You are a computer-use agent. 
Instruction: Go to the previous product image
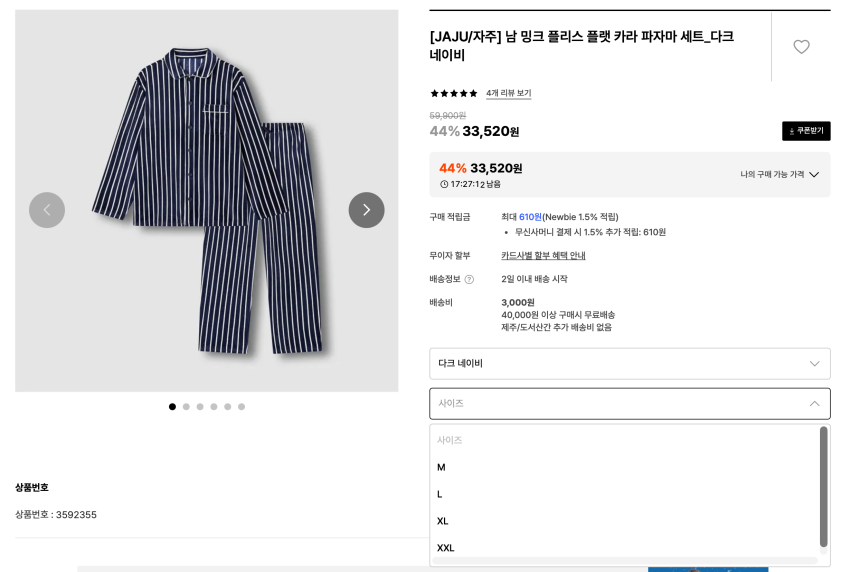click(47, 210)
